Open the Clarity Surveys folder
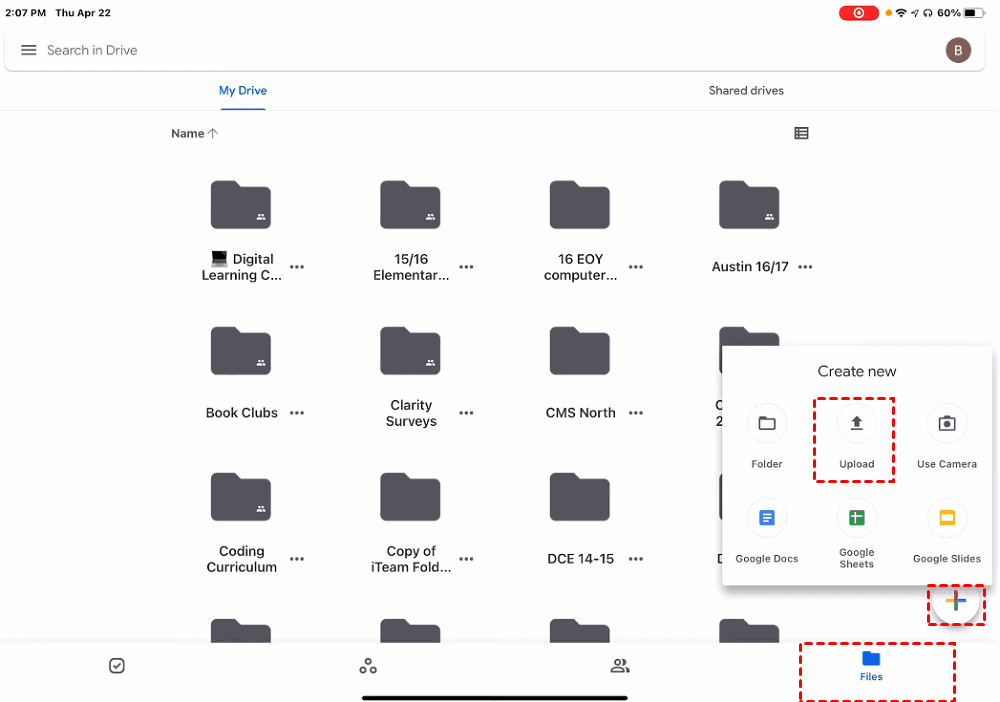Image resolution: width=1000 pixels, height=702 pixels. (x=410, y=351)
